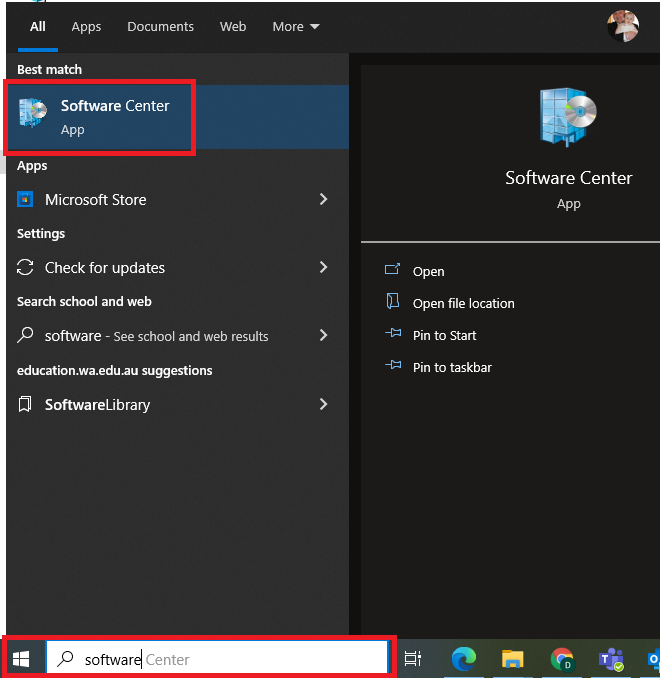Click the Open file location icon
Viewport: 660px width, 678px height.
coord(392,301)
